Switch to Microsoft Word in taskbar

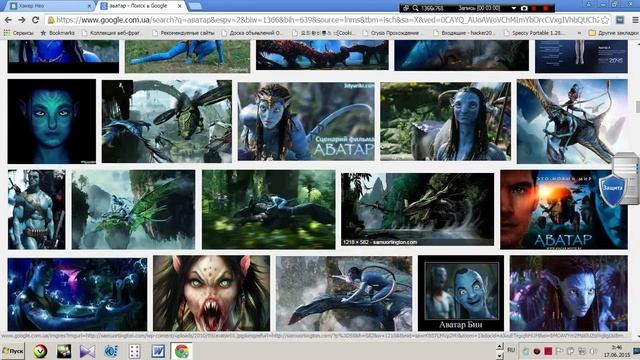tap(158, 351)
